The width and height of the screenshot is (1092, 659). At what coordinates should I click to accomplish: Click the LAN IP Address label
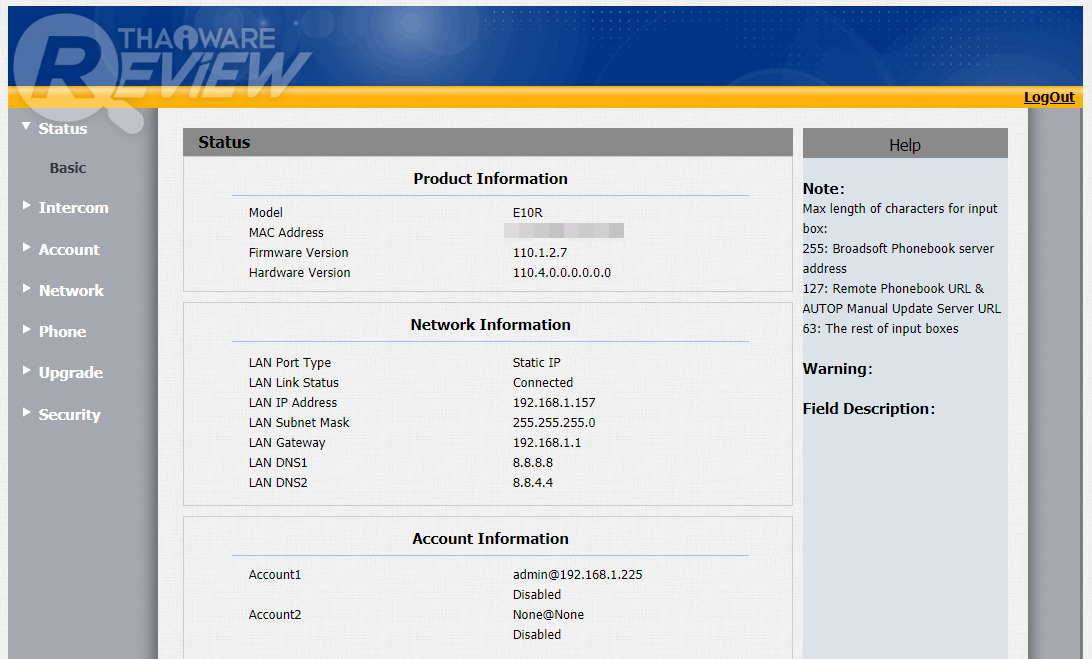pos(292,403)
